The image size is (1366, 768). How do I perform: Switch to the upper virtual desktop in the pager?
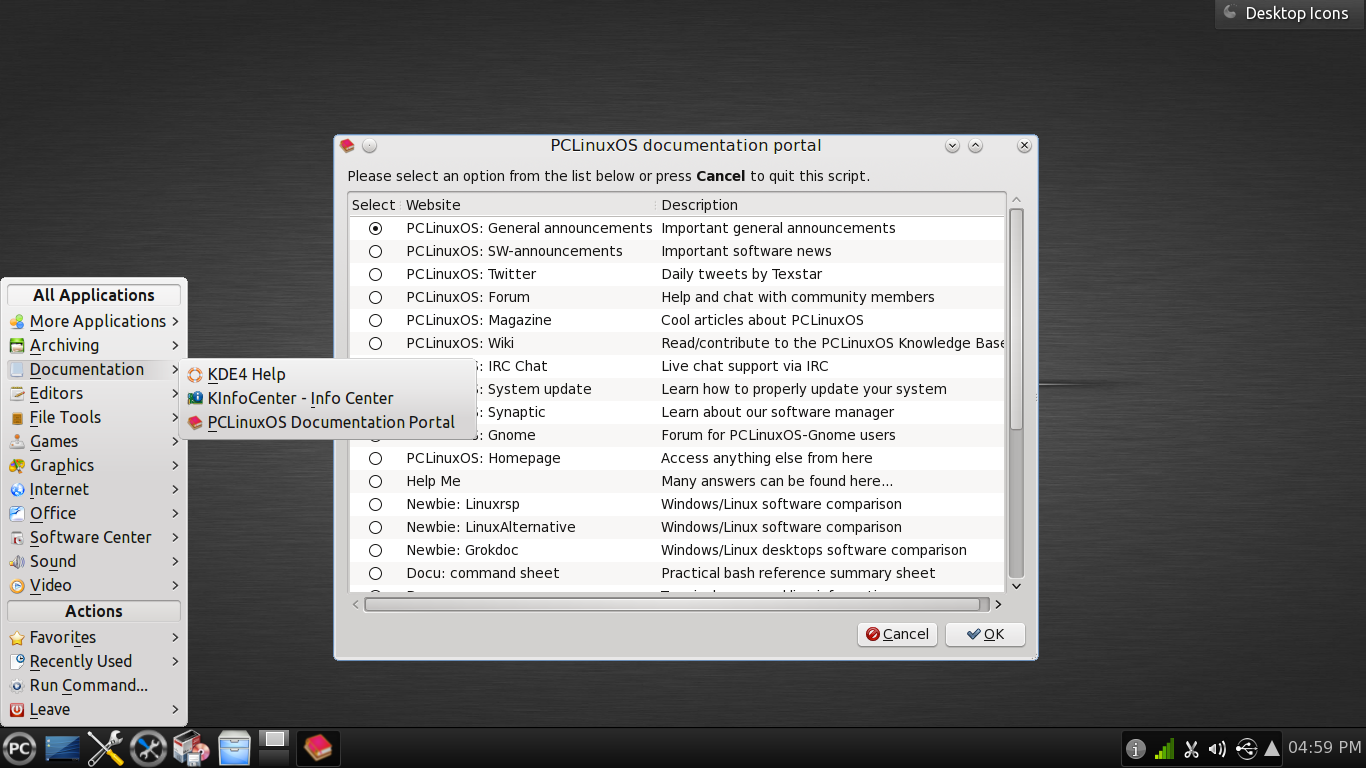click(x=274, y=739)
